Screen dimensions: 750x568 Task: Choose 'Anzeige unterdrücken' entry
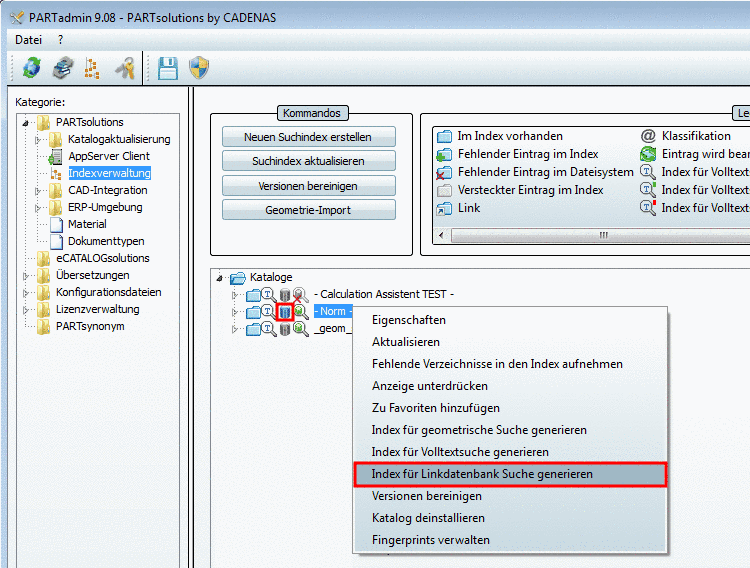(x=510, y=386)
